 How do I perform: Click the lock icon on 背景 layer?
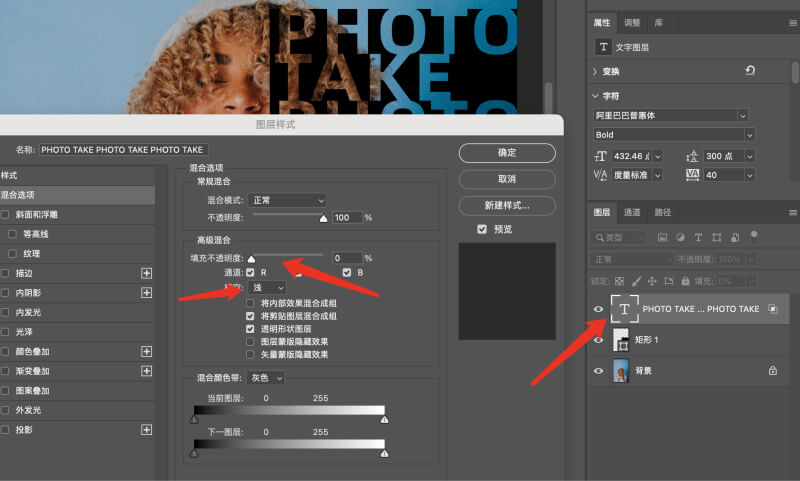tap(771, 370)
